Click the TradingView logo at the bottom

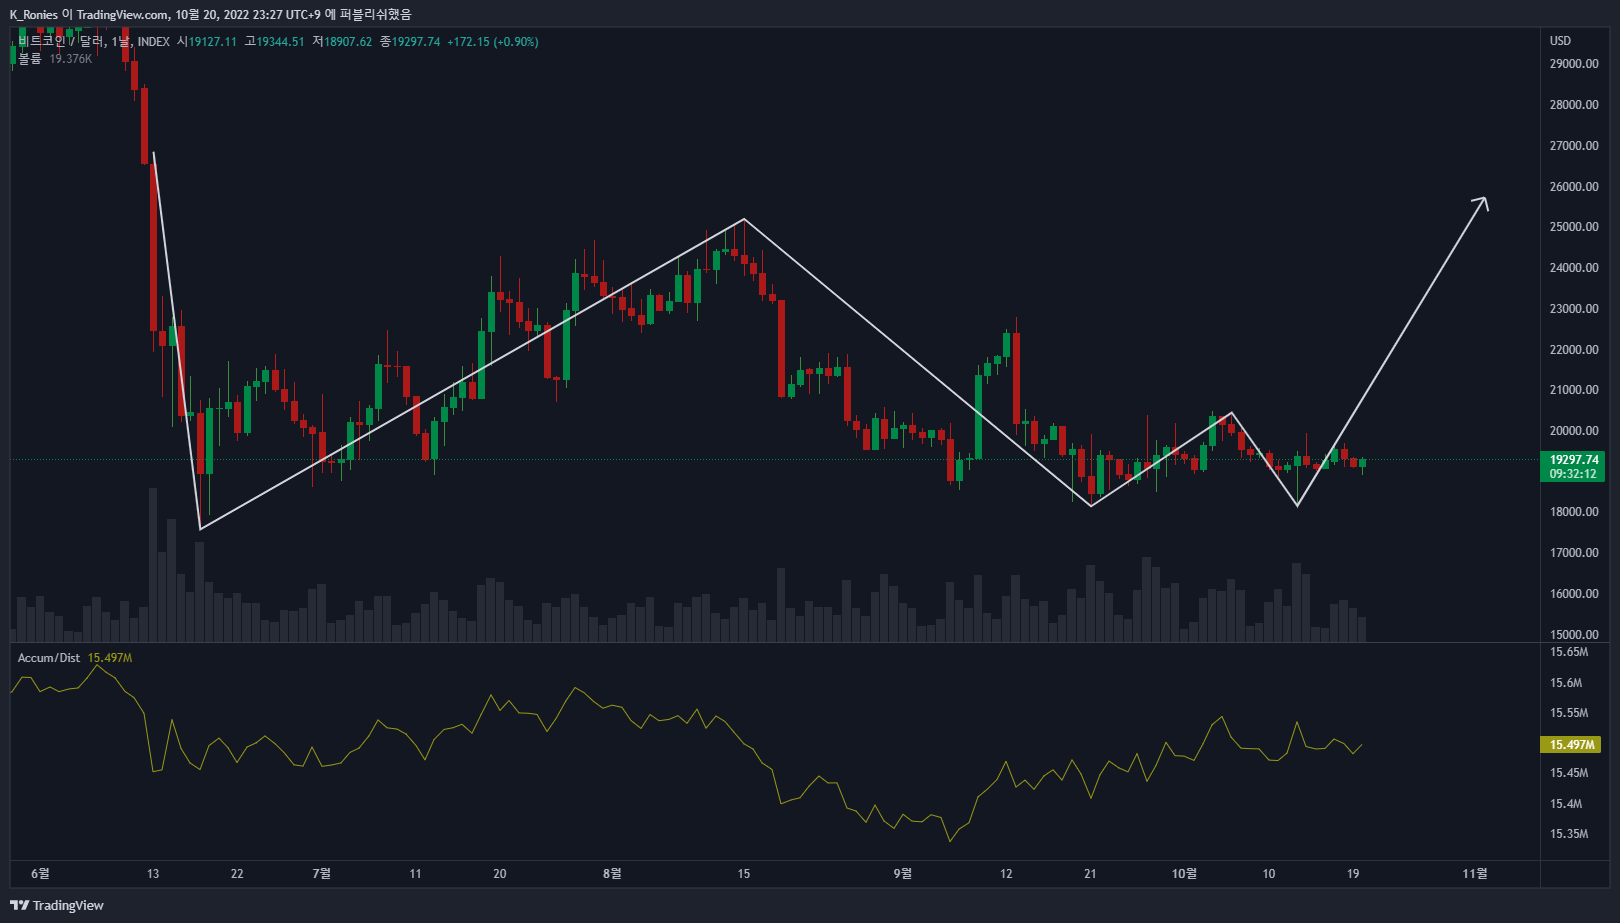click(x=57, y=905)
